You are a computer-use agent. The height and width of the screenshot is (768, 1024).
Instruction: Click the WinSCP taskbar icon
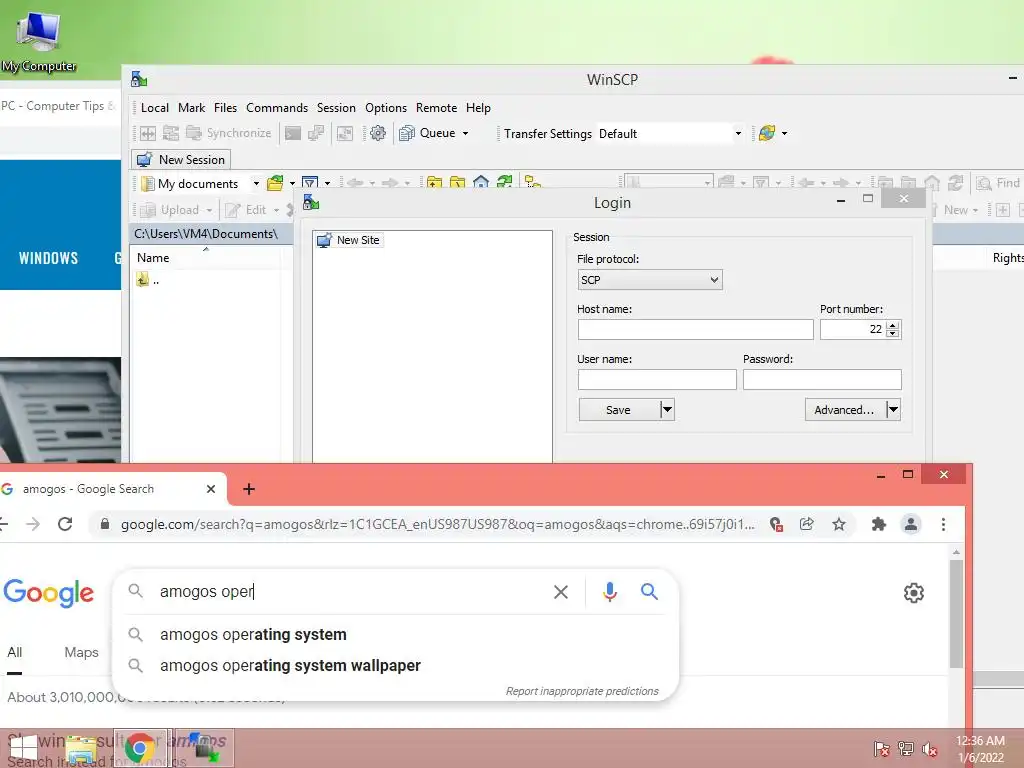tap(204, 748)
